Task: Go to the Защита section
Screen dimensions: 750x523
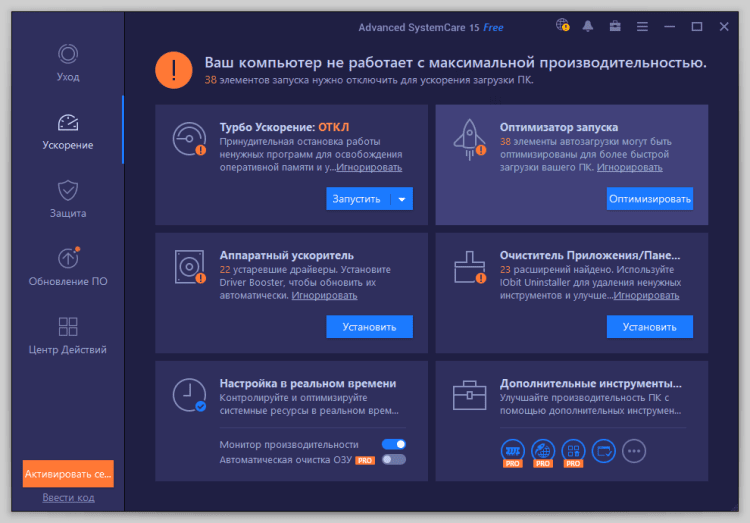Action: [x=68, y=200]
